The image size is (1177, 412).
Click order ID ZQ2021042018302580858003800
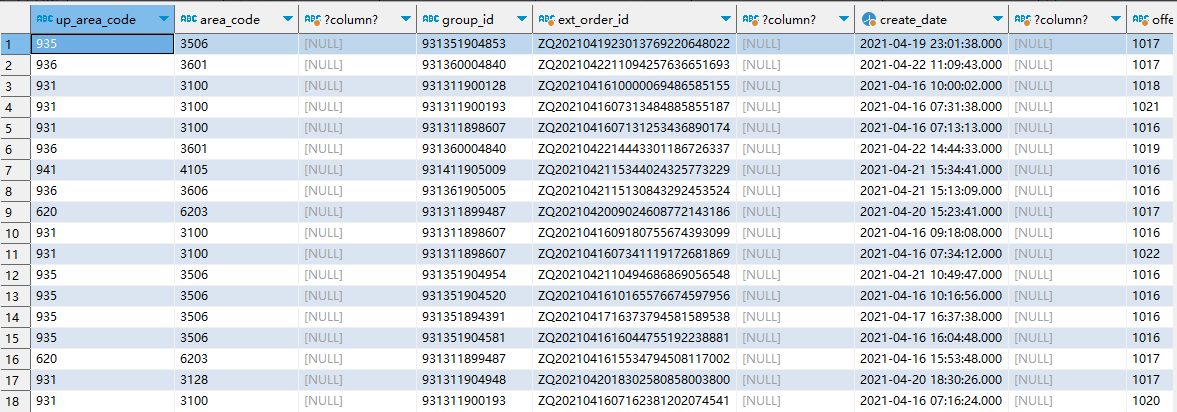[635, 380]
